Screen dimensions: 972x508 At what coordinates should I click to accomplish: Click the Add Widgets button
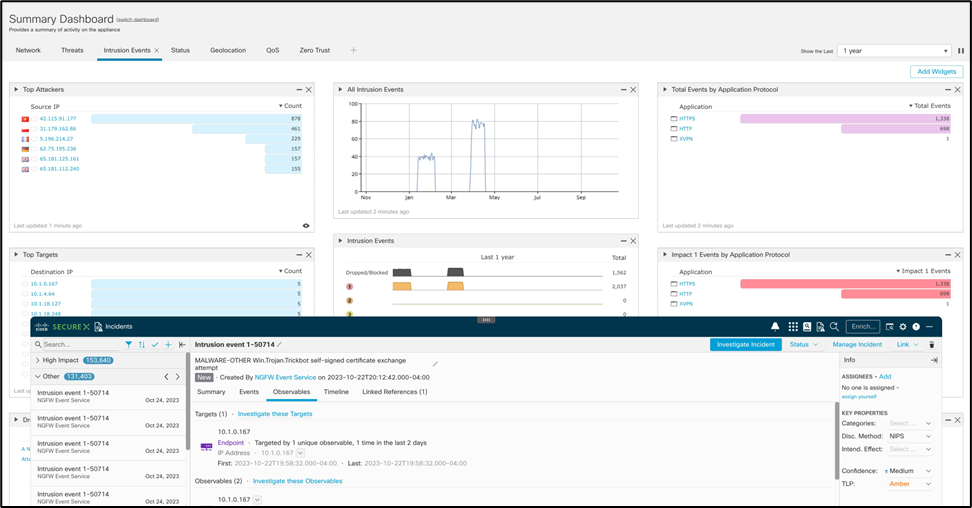coord(936,71)
